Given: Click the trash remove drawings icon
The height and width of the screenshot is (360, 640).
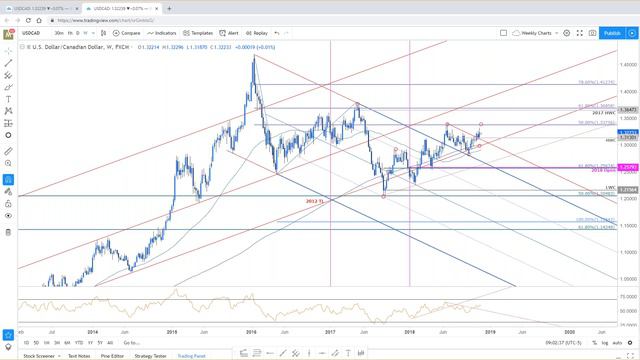Looking at the screenshot, I should pos(8,232).
